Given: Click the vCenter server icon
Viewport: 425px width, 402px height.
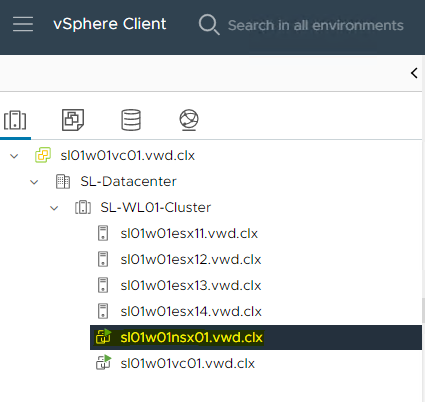Looking at the screenshot, I should [43, 155].
